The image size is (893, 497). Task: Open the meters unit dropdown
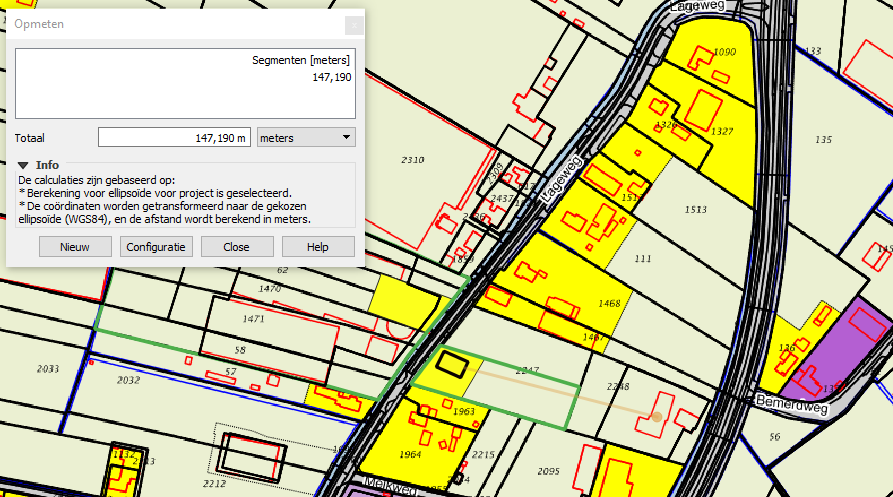pyautogui.click(x=306, y=138)
